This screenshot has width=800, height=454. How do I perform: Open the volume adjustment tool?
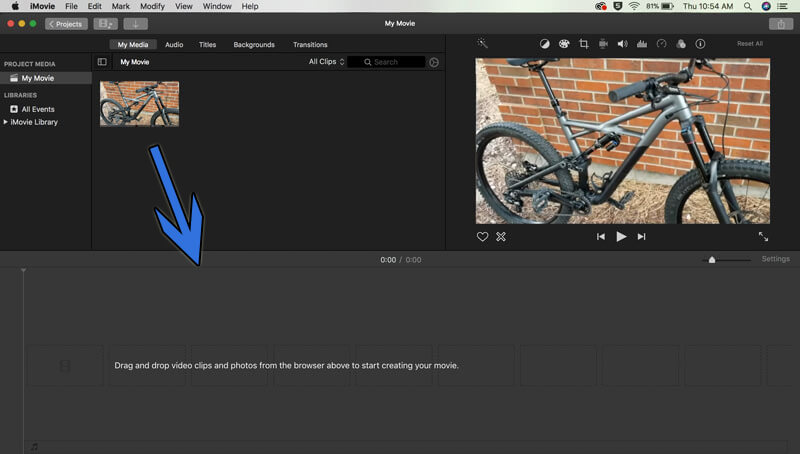[x=622, y=44]
